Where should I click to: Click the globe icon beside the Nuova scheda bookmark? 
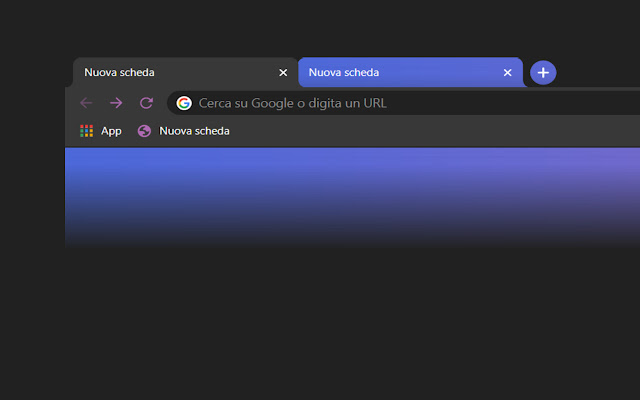pos(144,131)
